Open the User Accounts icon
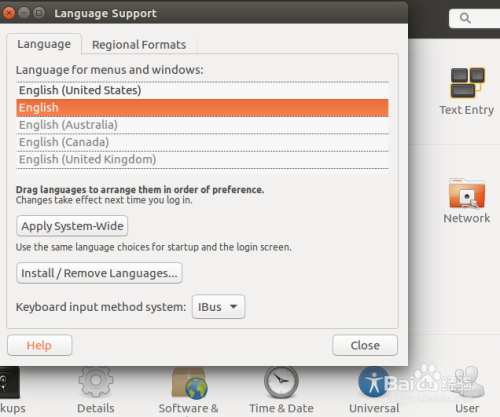 pyautogui.click(x=467, y=382)
